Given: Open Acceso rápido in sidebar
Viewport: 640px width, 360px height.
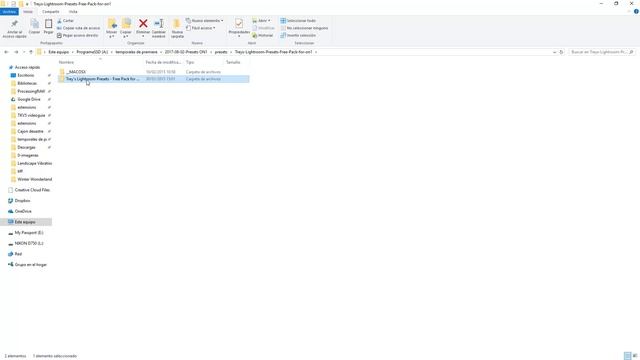Looking at the screenshot, I should pos(27,67).
